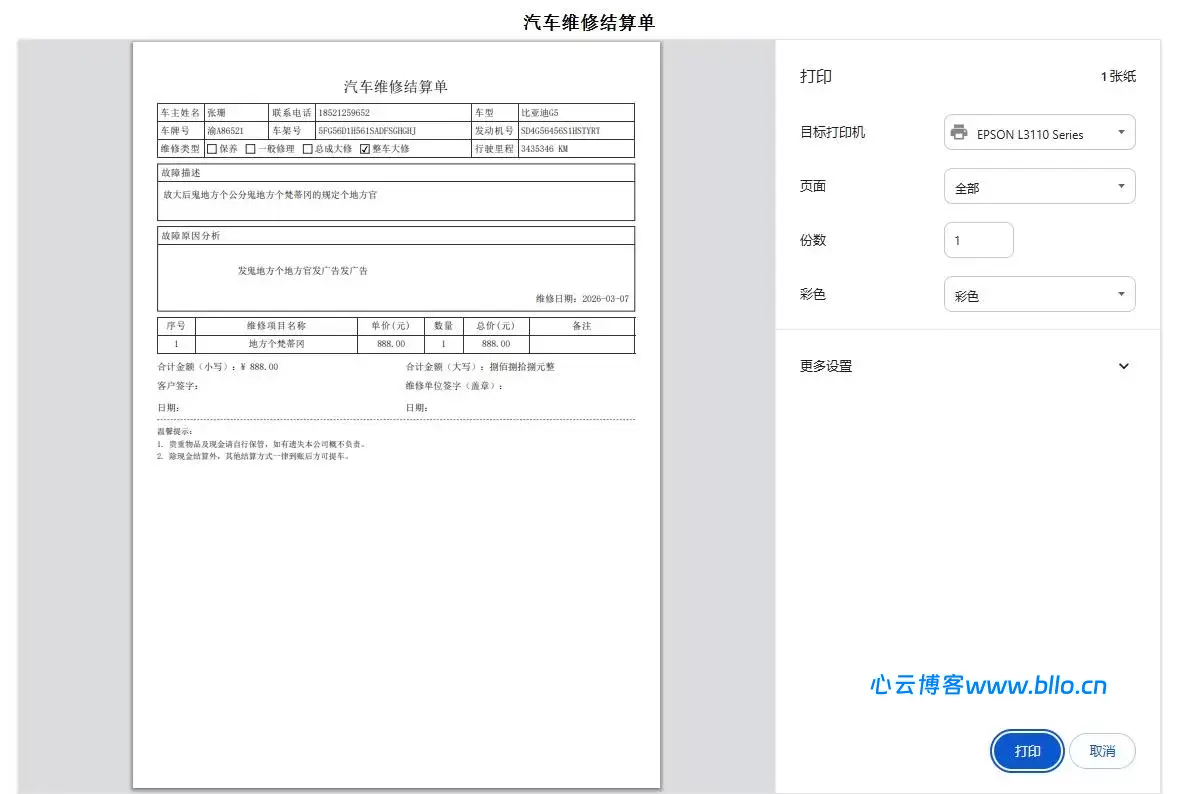Open the 心云博客 www.bllo.cn watermark link
Screen dimensions: 1186x794
(x=988, y=686)
